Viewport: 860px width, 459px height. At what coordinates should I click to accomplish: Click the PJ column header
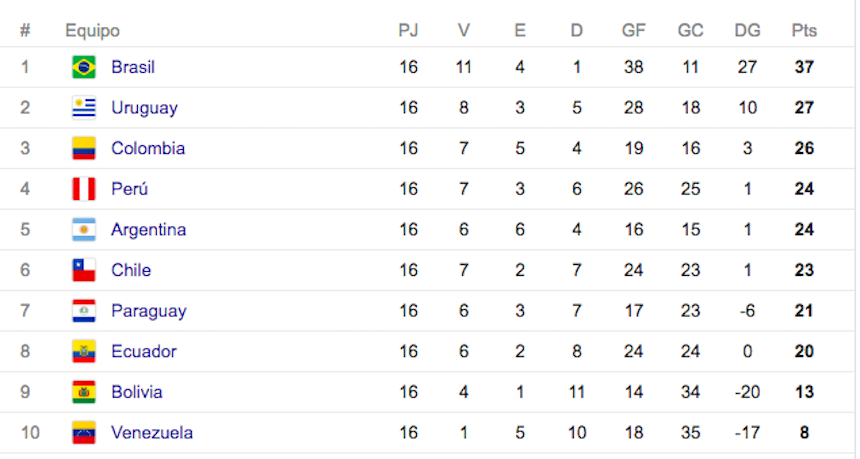(x=408, y=30)
